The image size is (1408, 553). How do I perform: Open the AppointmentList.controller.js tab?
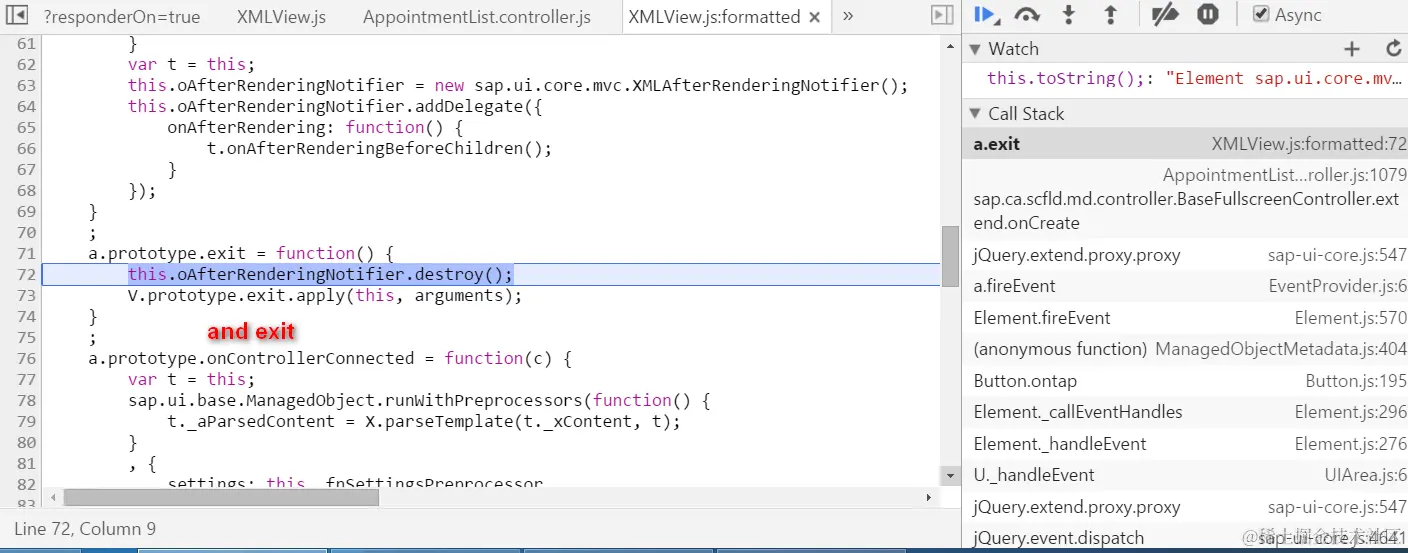[x=477, y=17]
